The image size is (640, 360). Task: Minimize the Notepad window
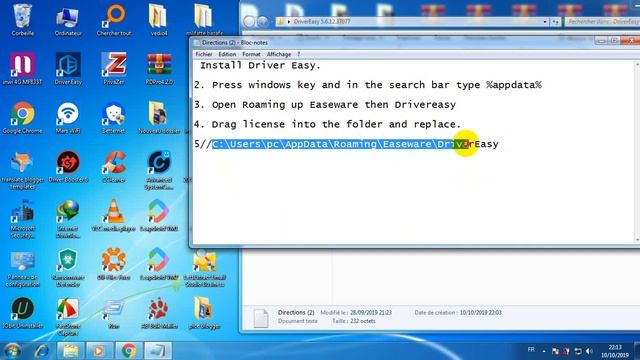tap(600, 41)
